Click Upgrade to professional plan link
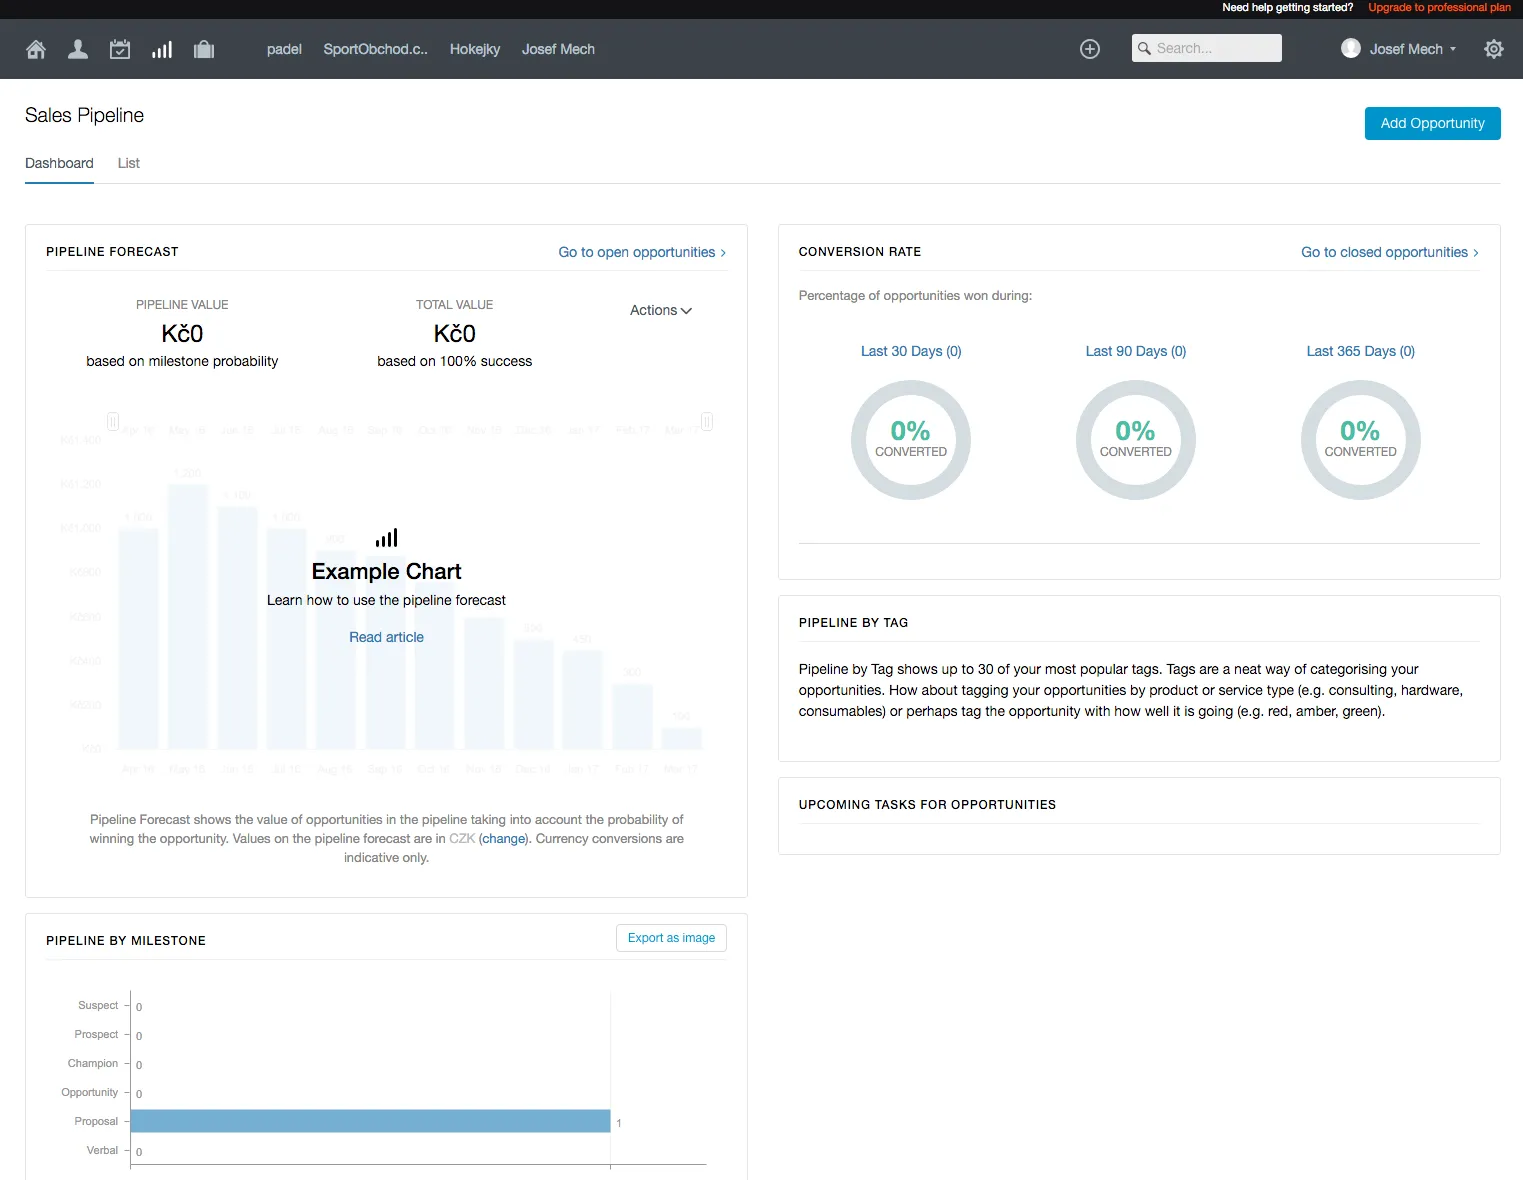The image size is (1523, 1180). pyautogui.click(x=1439, y=7)
